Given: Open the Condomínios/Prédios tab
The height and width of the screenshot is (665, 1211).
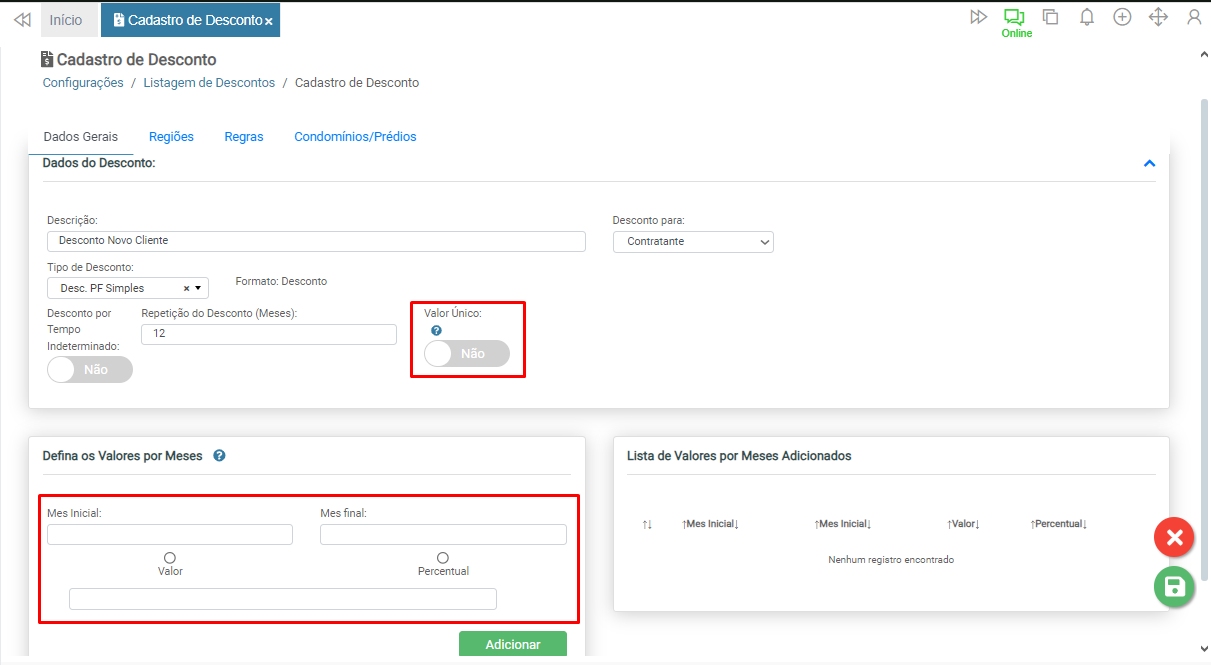Looking at the screenshot, I should pos(355,137).
